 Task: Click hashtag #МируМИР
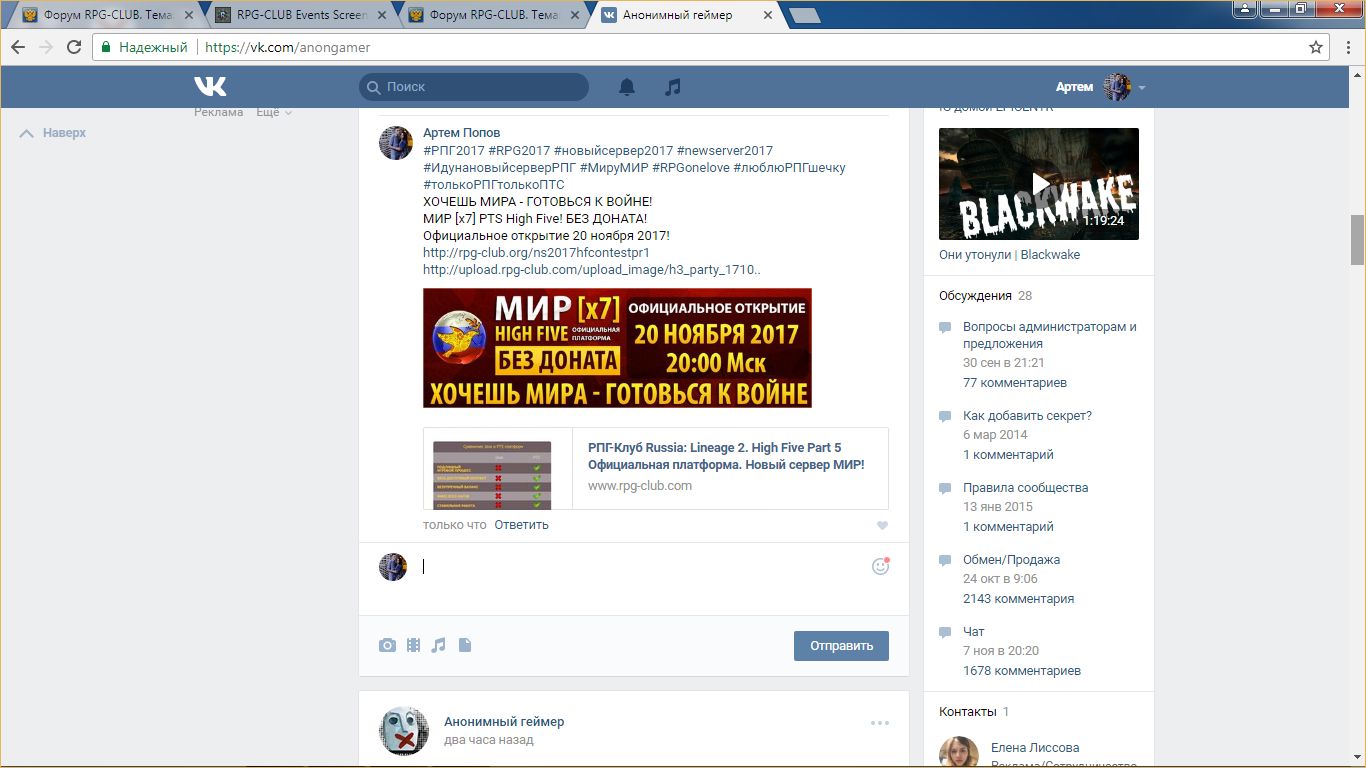614,168
